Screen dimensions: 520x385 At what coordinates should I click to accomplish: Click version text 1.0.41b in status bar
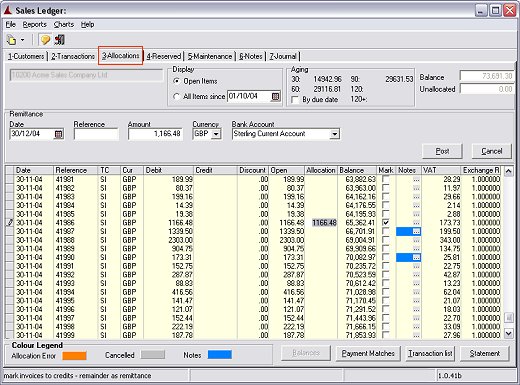pyautogui.click(x=450, y=376)
